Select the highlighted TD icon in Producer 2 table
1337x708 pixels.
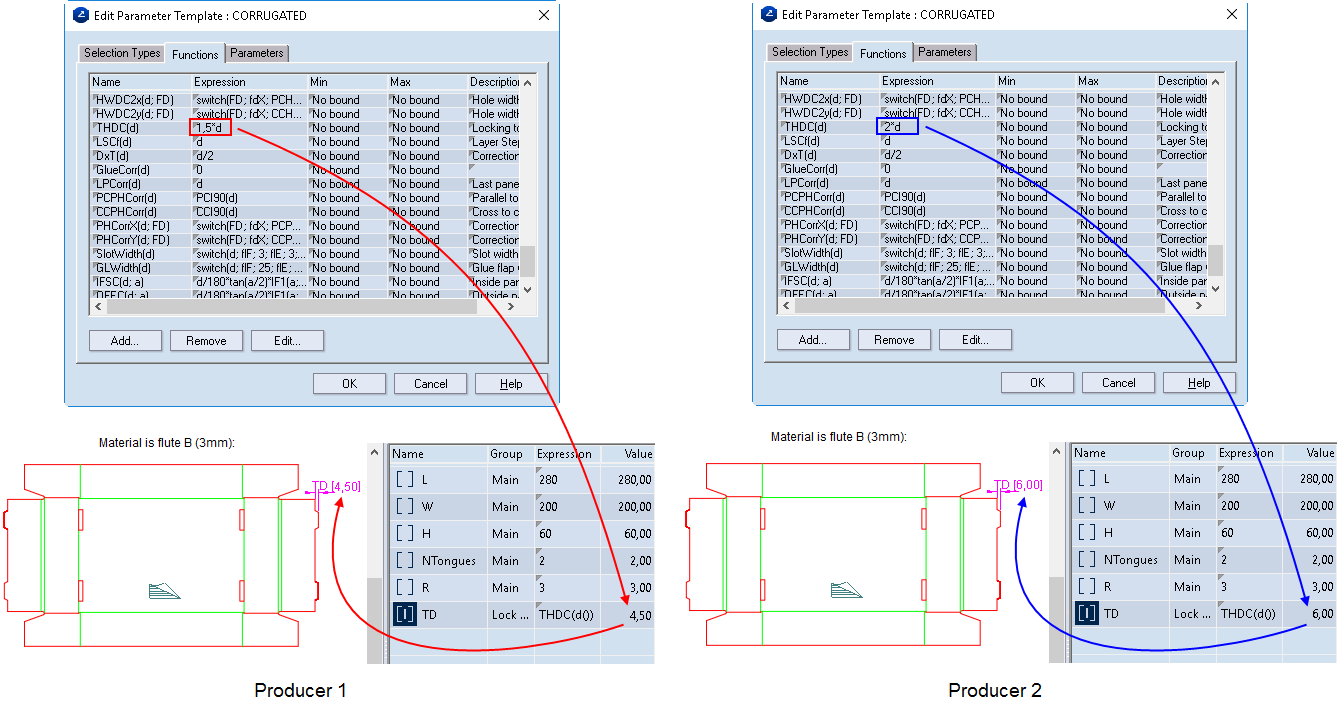click(x=1087, y=613)
